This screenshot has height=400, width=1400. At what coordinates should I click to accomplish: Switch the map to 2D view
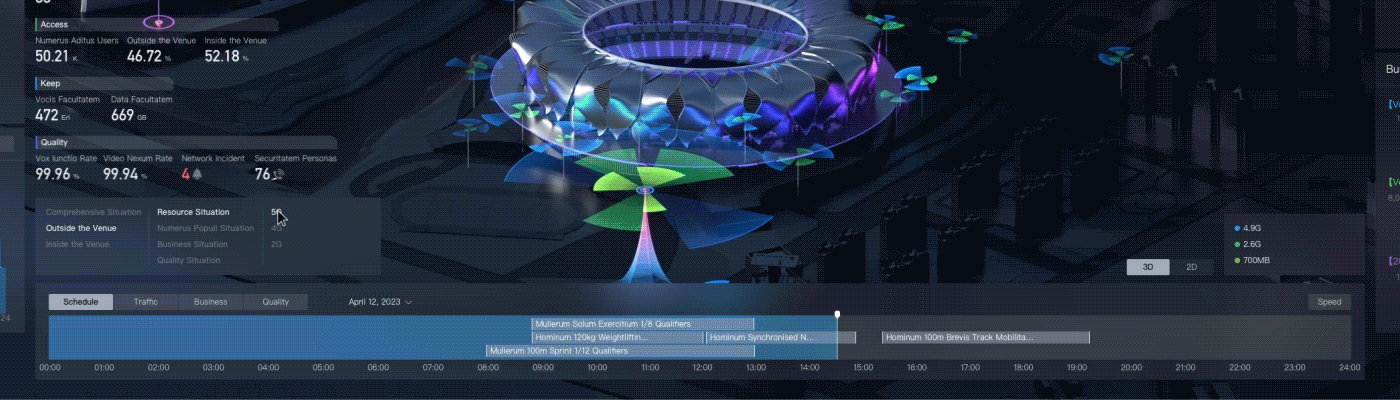[1191, 267]
